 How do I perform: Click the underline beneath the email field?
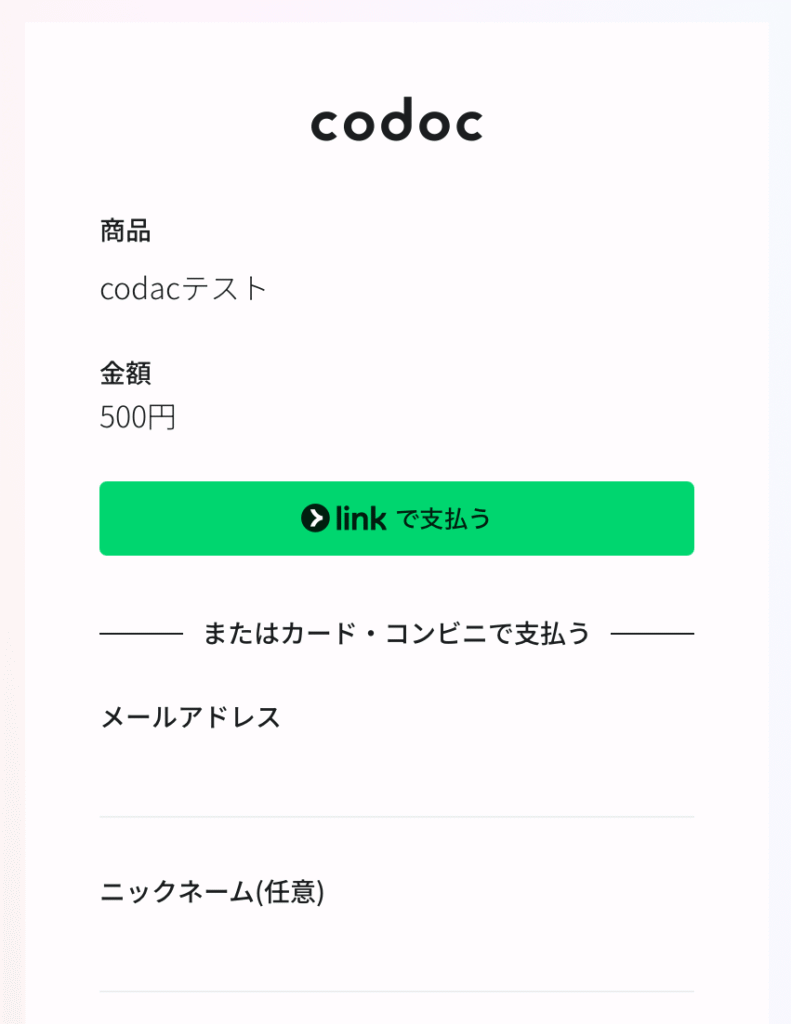pos(396,816)
